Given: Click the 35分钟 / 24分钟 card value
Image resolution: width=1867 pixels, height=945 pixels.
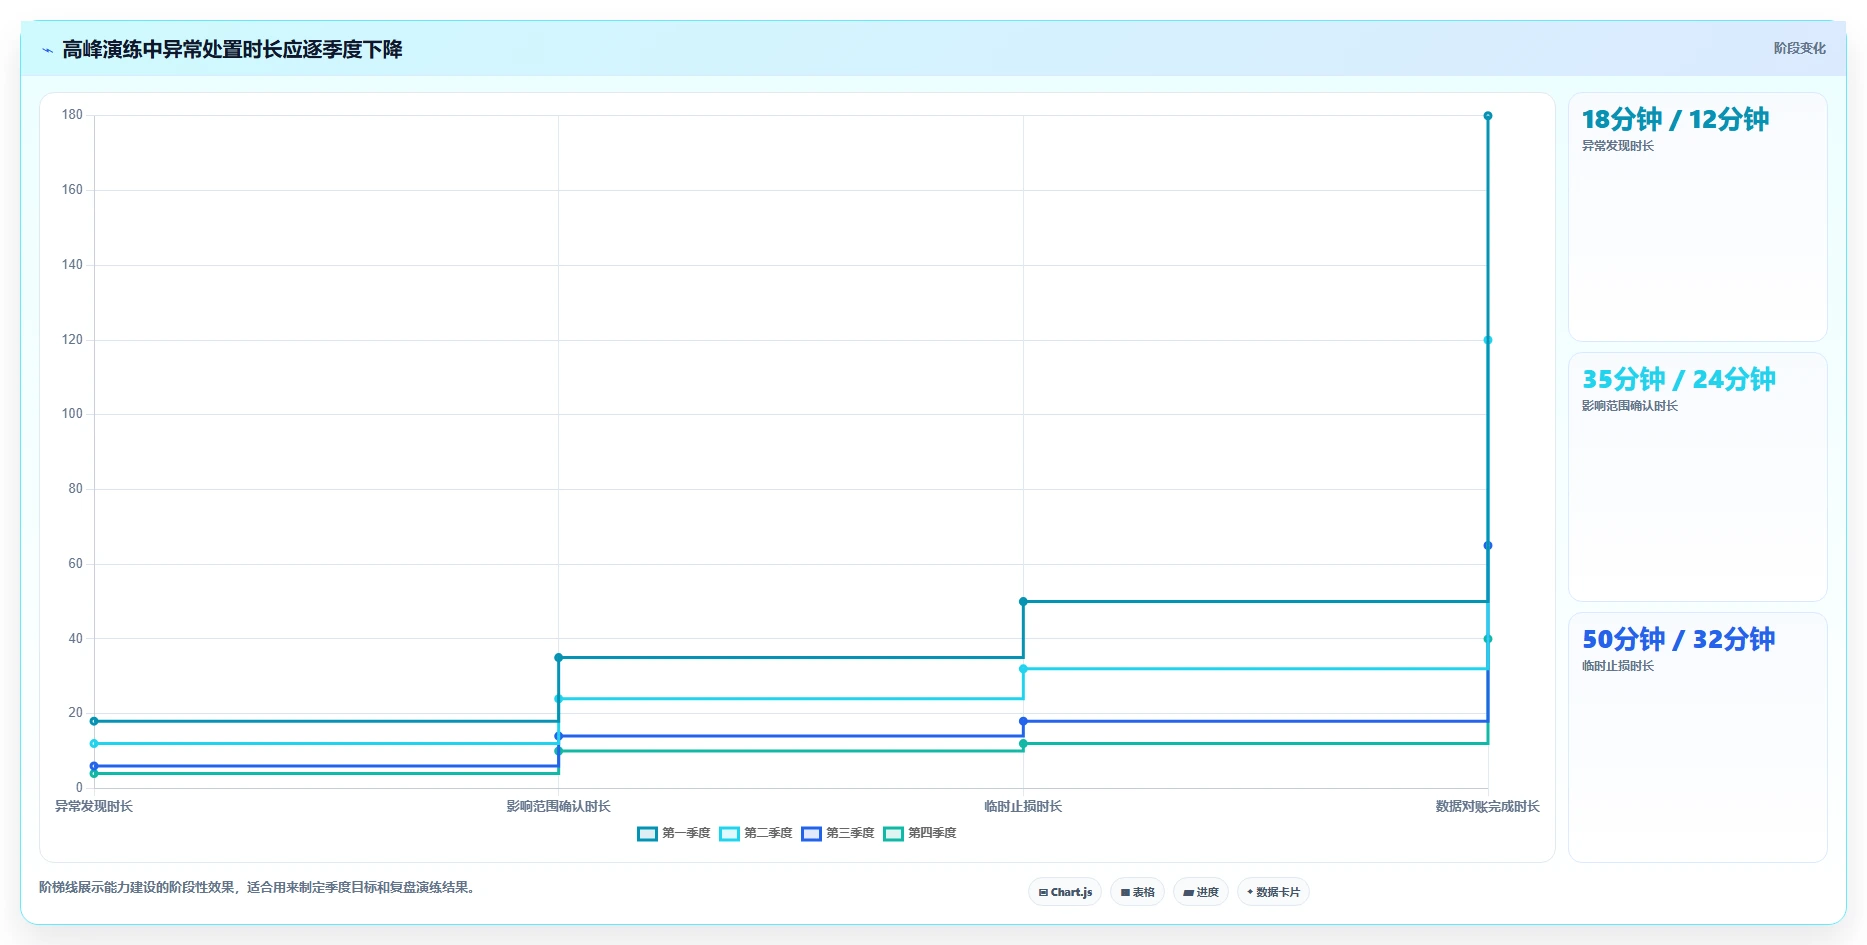Looking at the screenshot, I should click(1678, 379).
